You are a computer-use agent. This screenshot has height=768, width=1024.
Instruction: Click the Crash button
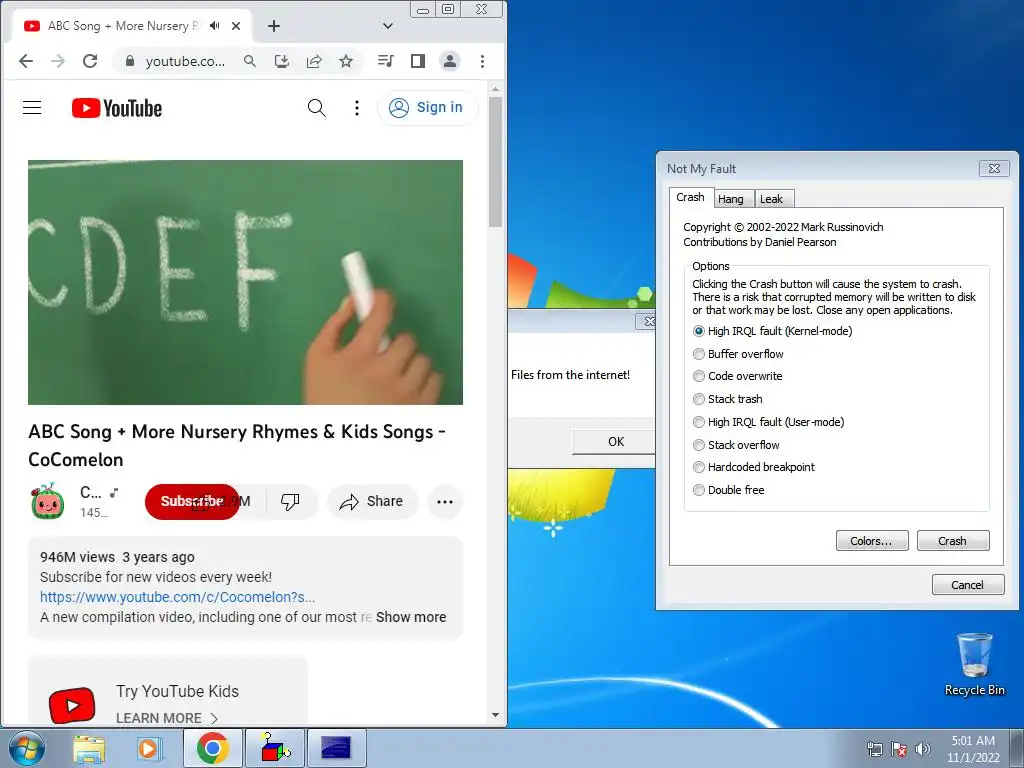click(x=953, y=541)
